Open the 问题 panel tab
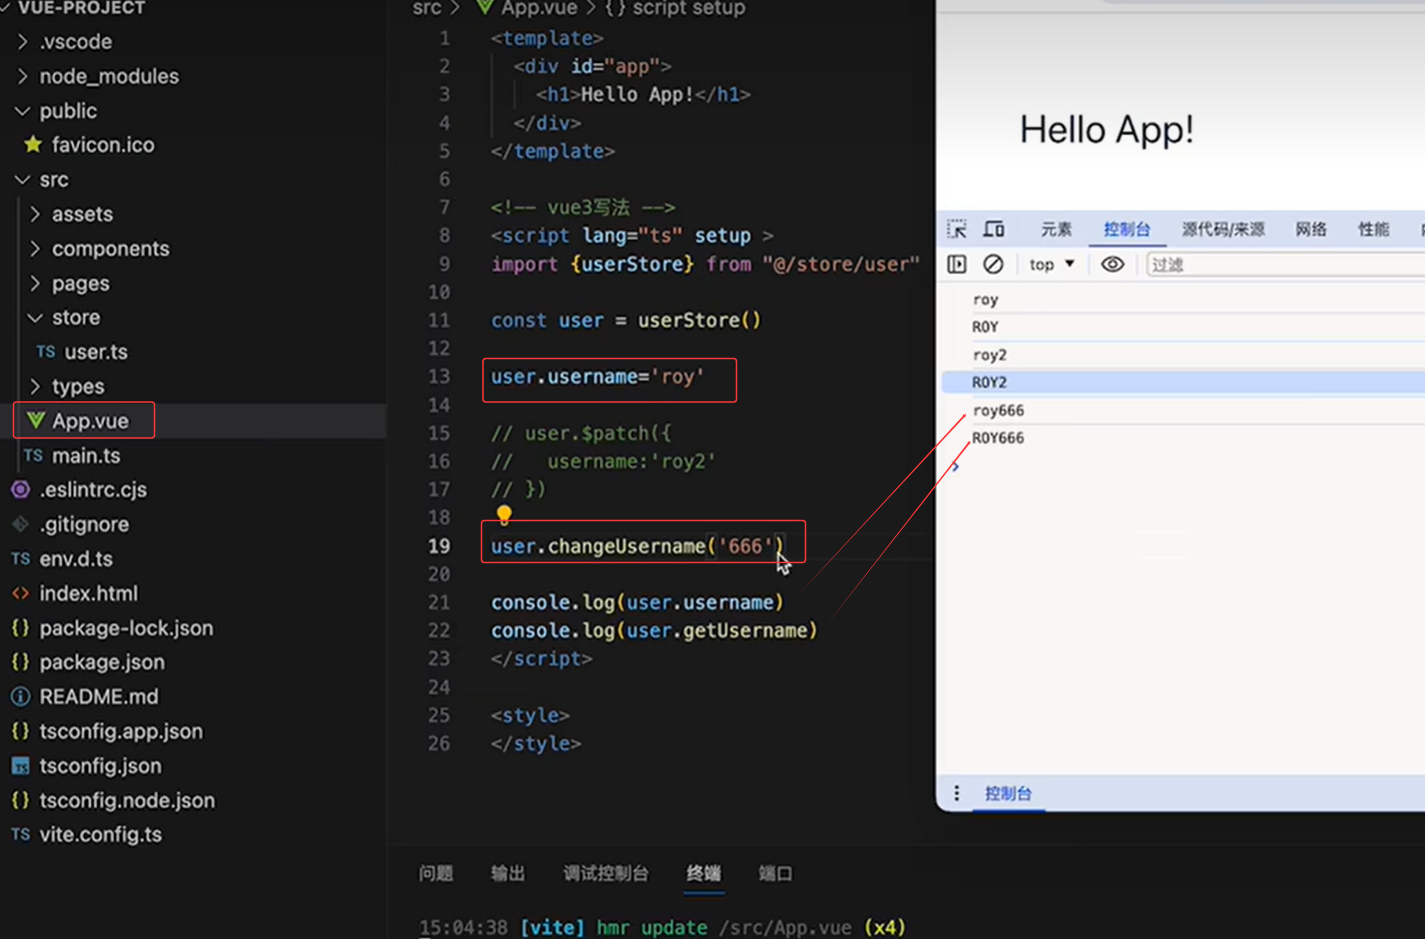Viewport: 1425px width, 939px height. (x=436, y=874)
